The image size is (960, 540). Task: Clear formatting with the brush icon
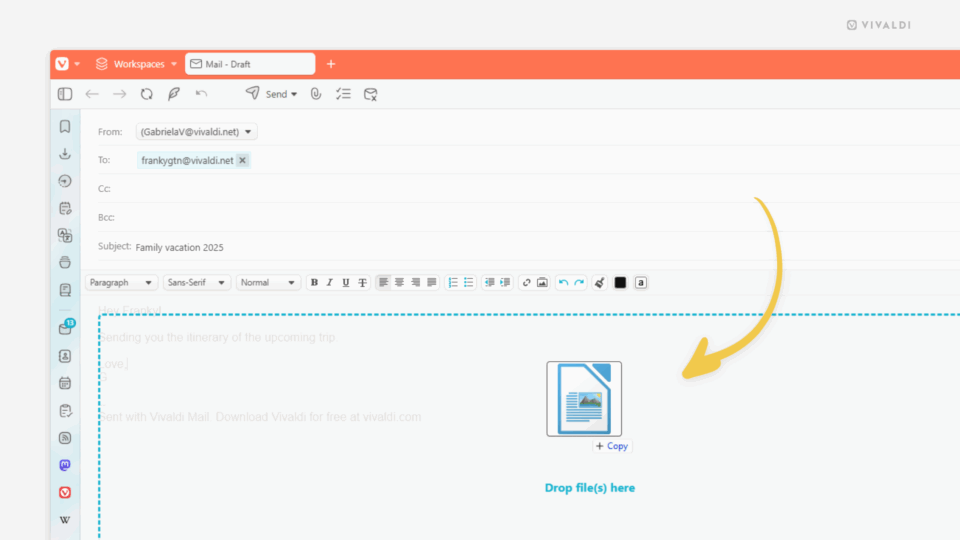click(x=599, y=282)
